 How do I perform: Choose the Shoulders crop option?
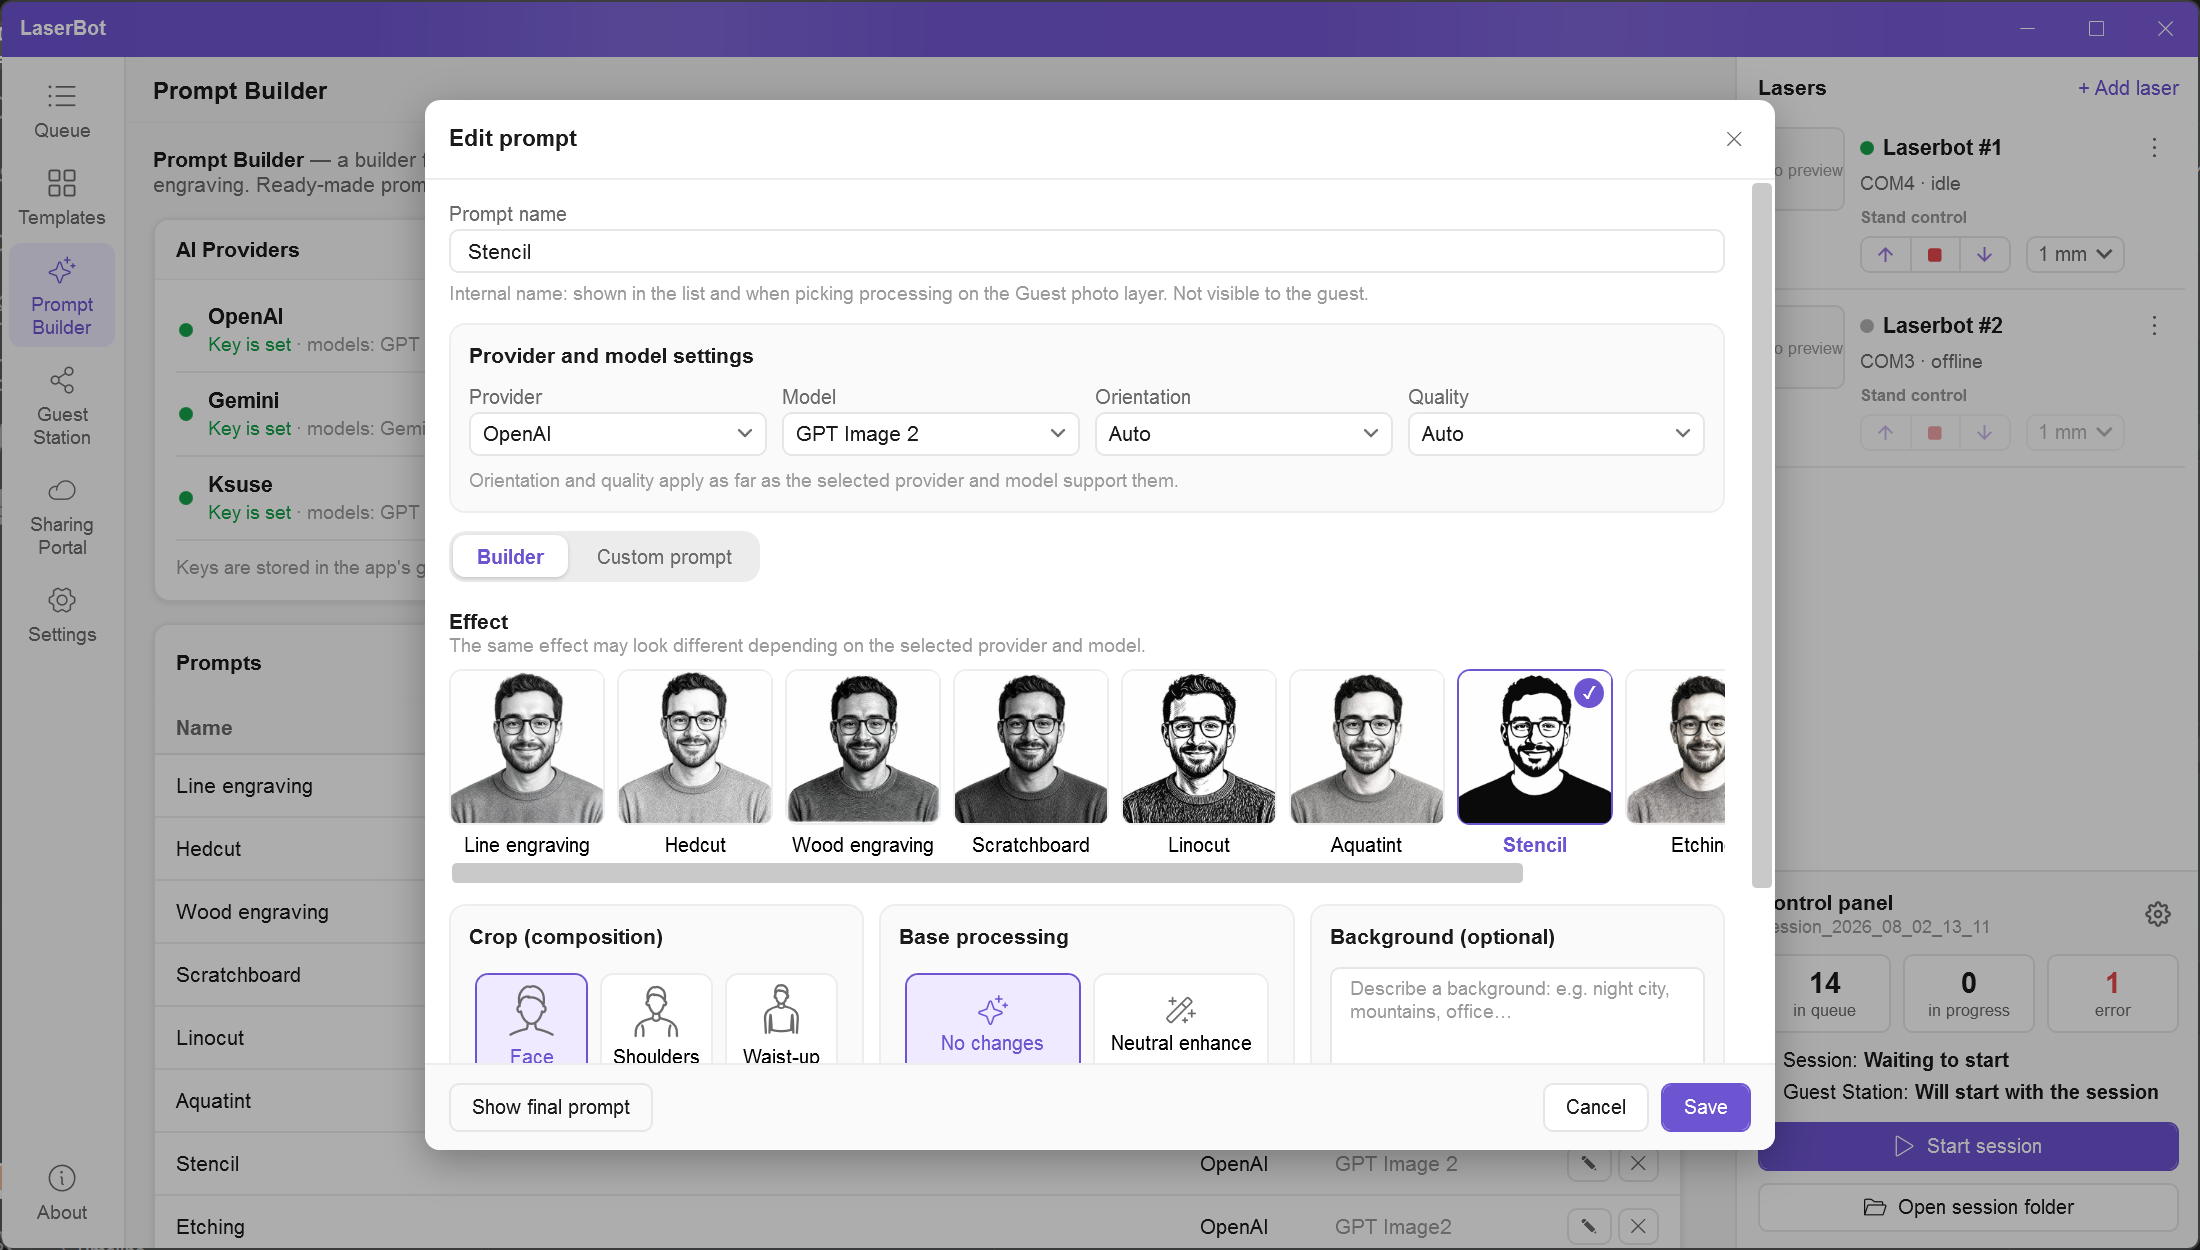[x=656, y=1019]
